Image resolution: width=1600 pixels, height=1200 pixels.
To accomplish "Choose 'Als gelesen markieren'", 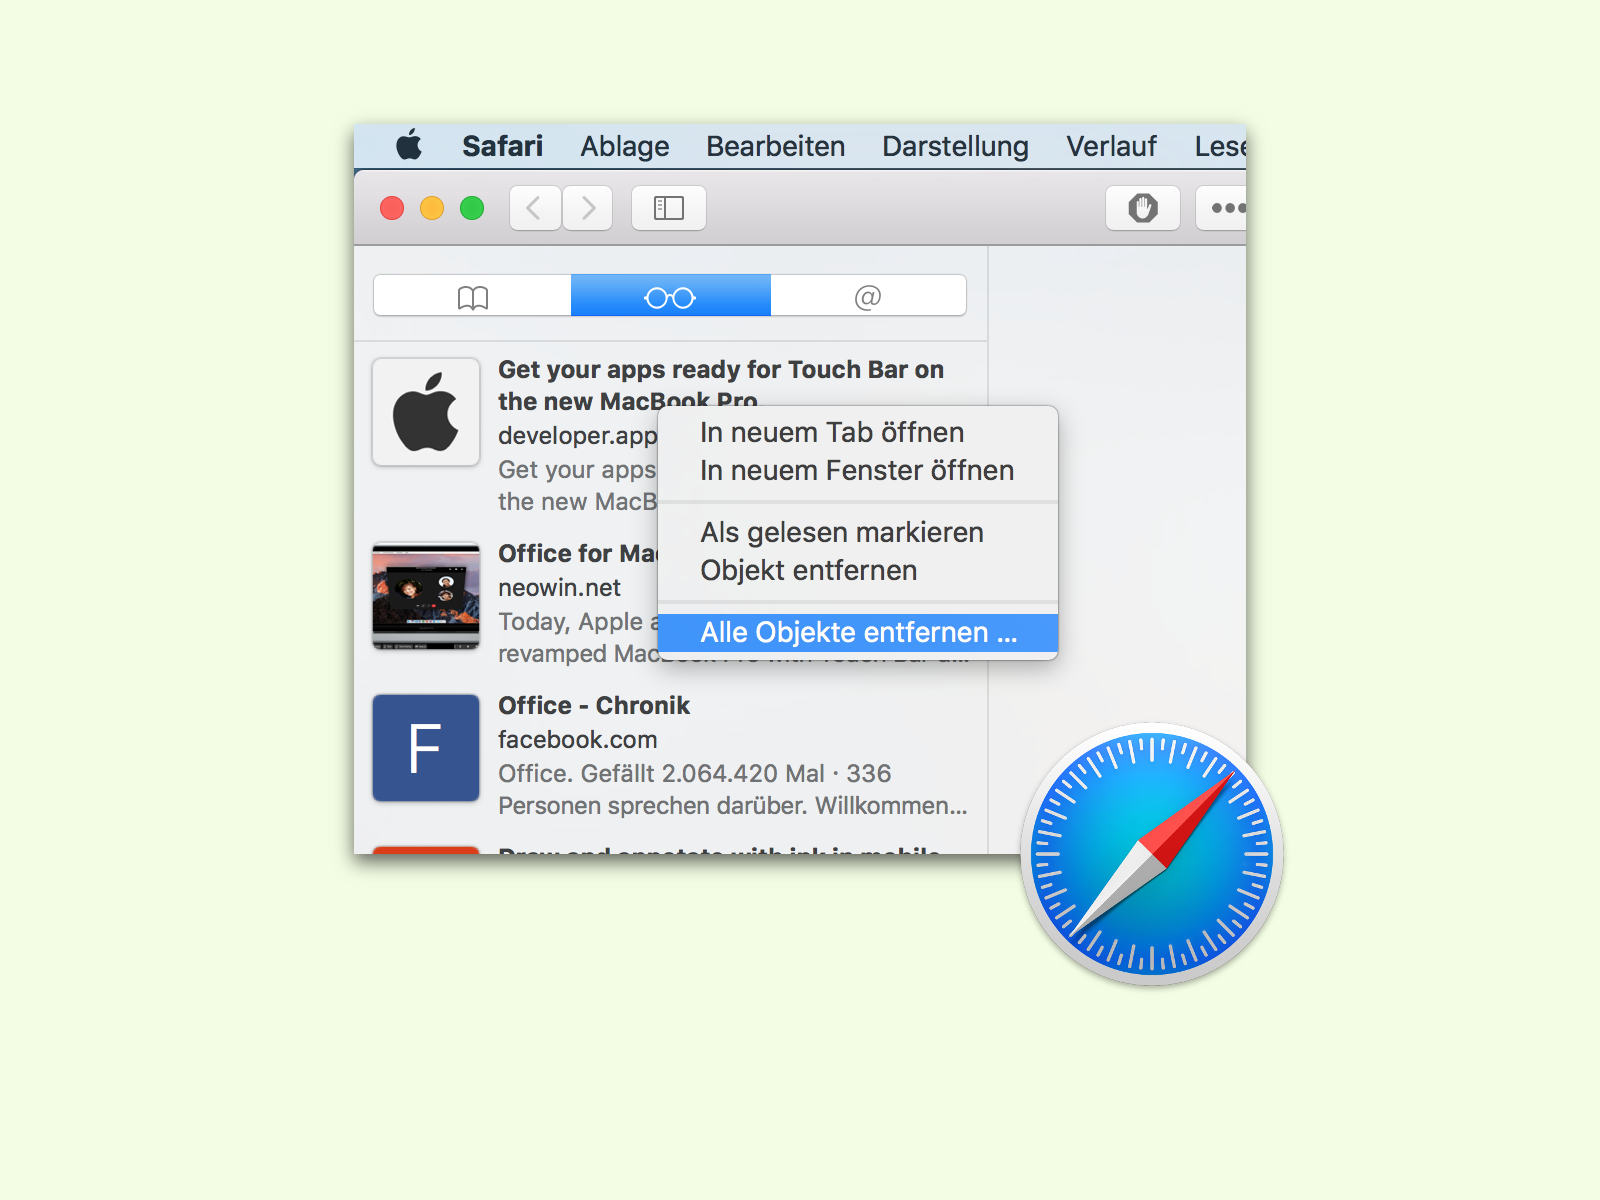I will pos(858,532).
